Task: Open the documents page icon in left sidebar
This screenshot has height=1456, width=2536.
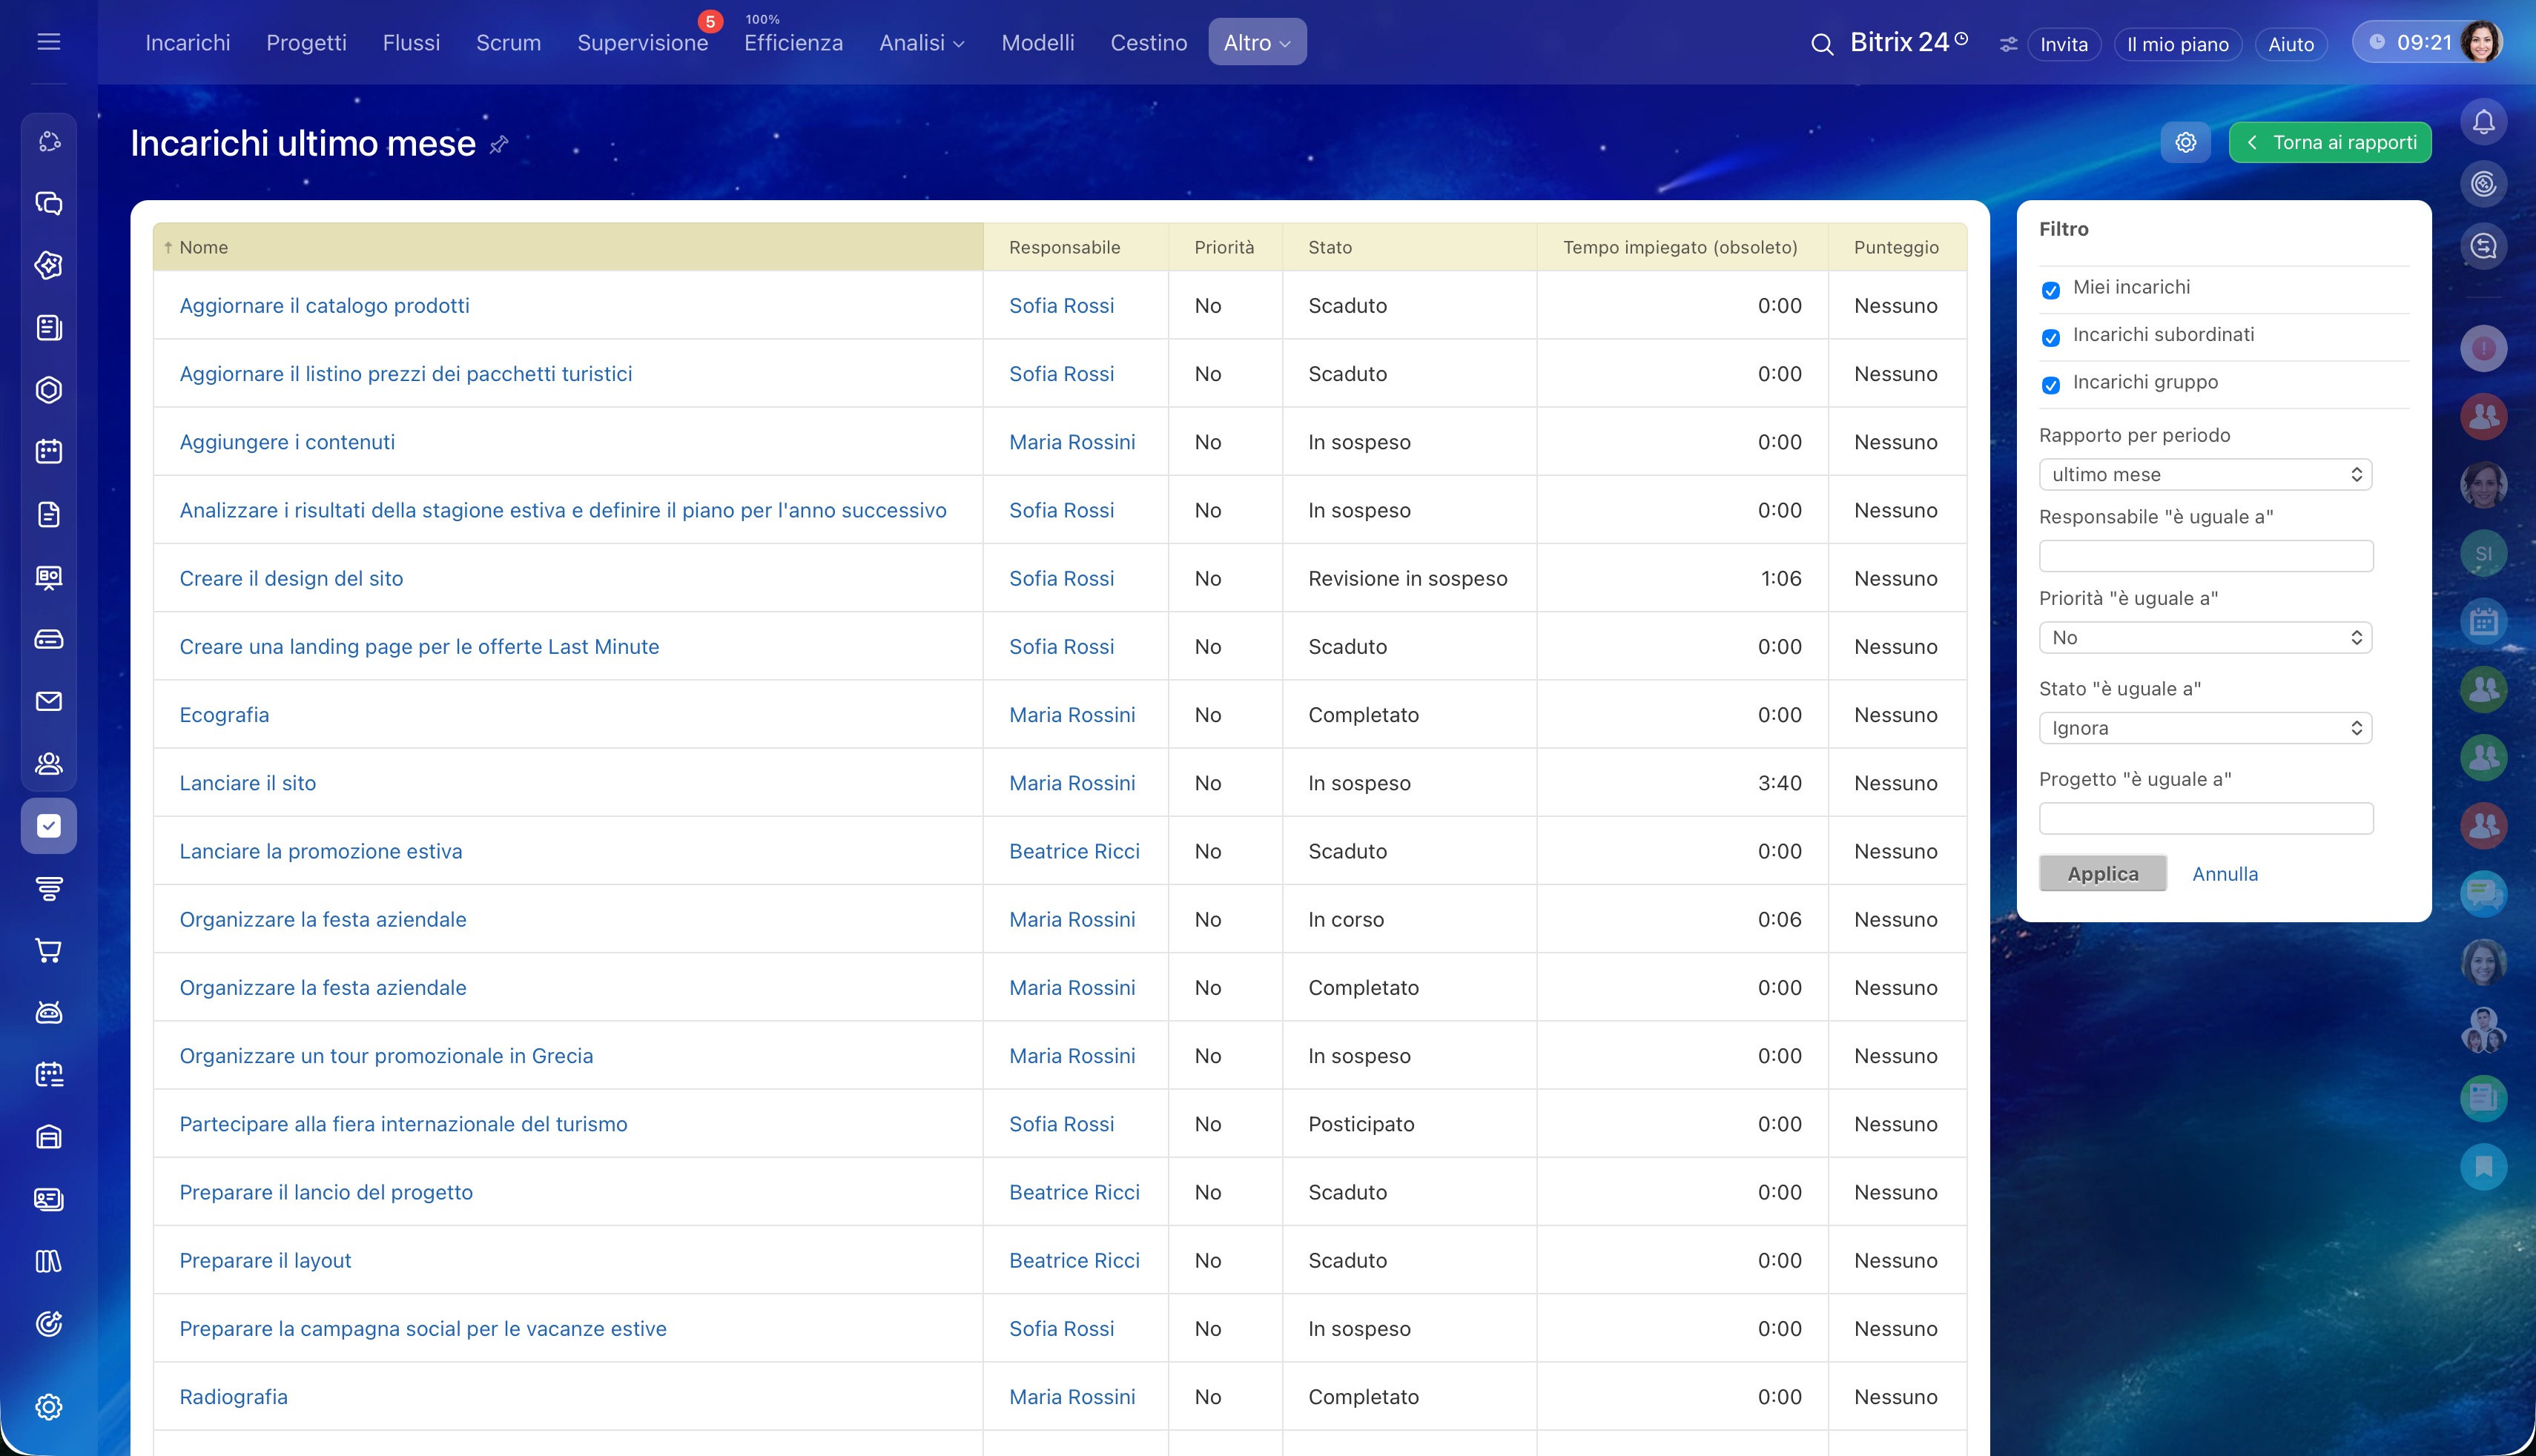Action: [49, 515]
